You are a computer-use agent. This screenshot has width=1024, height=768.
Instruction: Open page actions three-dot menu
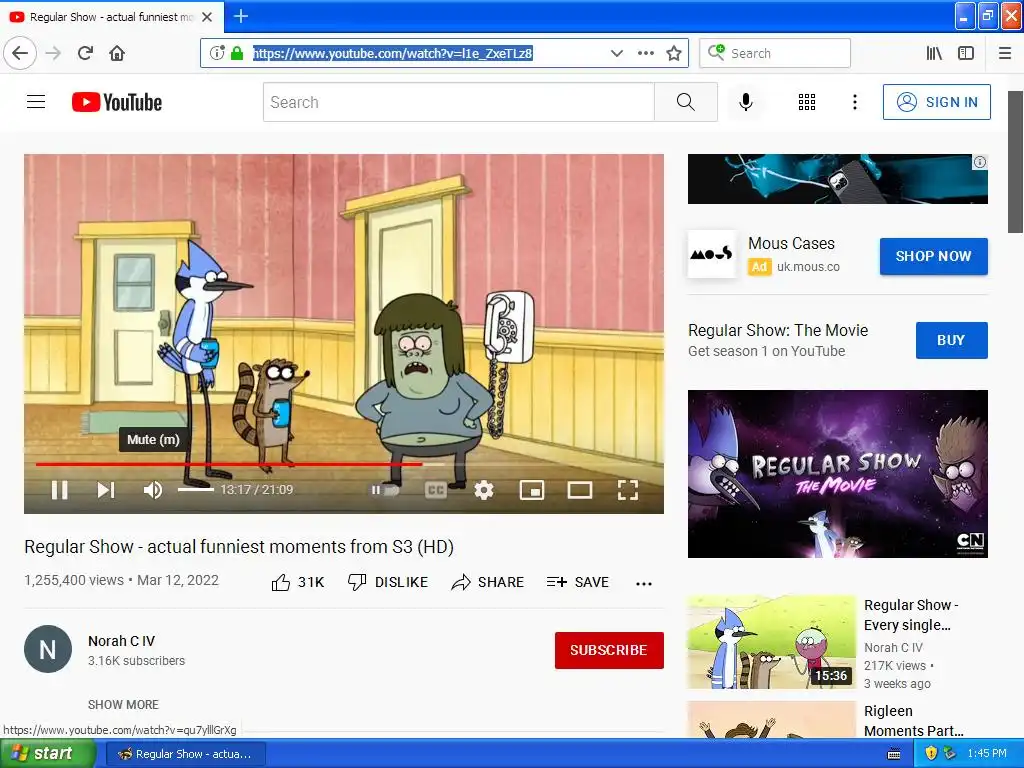[645, 53]
